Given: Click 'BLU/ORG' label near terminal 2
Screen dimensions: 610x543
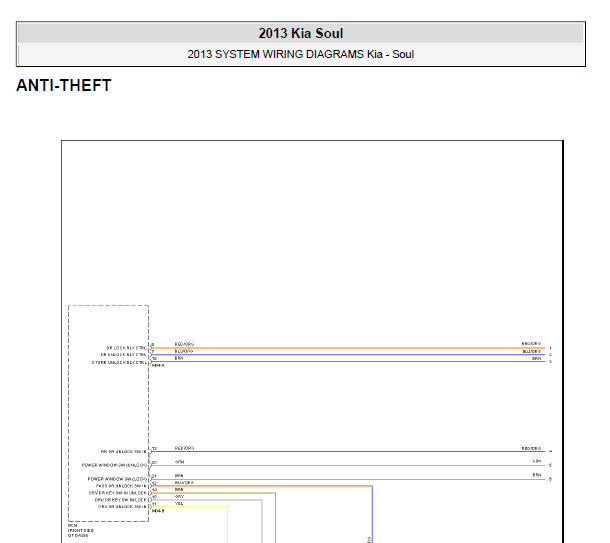Looking at the screenshot, I should (x=531, y=351).
